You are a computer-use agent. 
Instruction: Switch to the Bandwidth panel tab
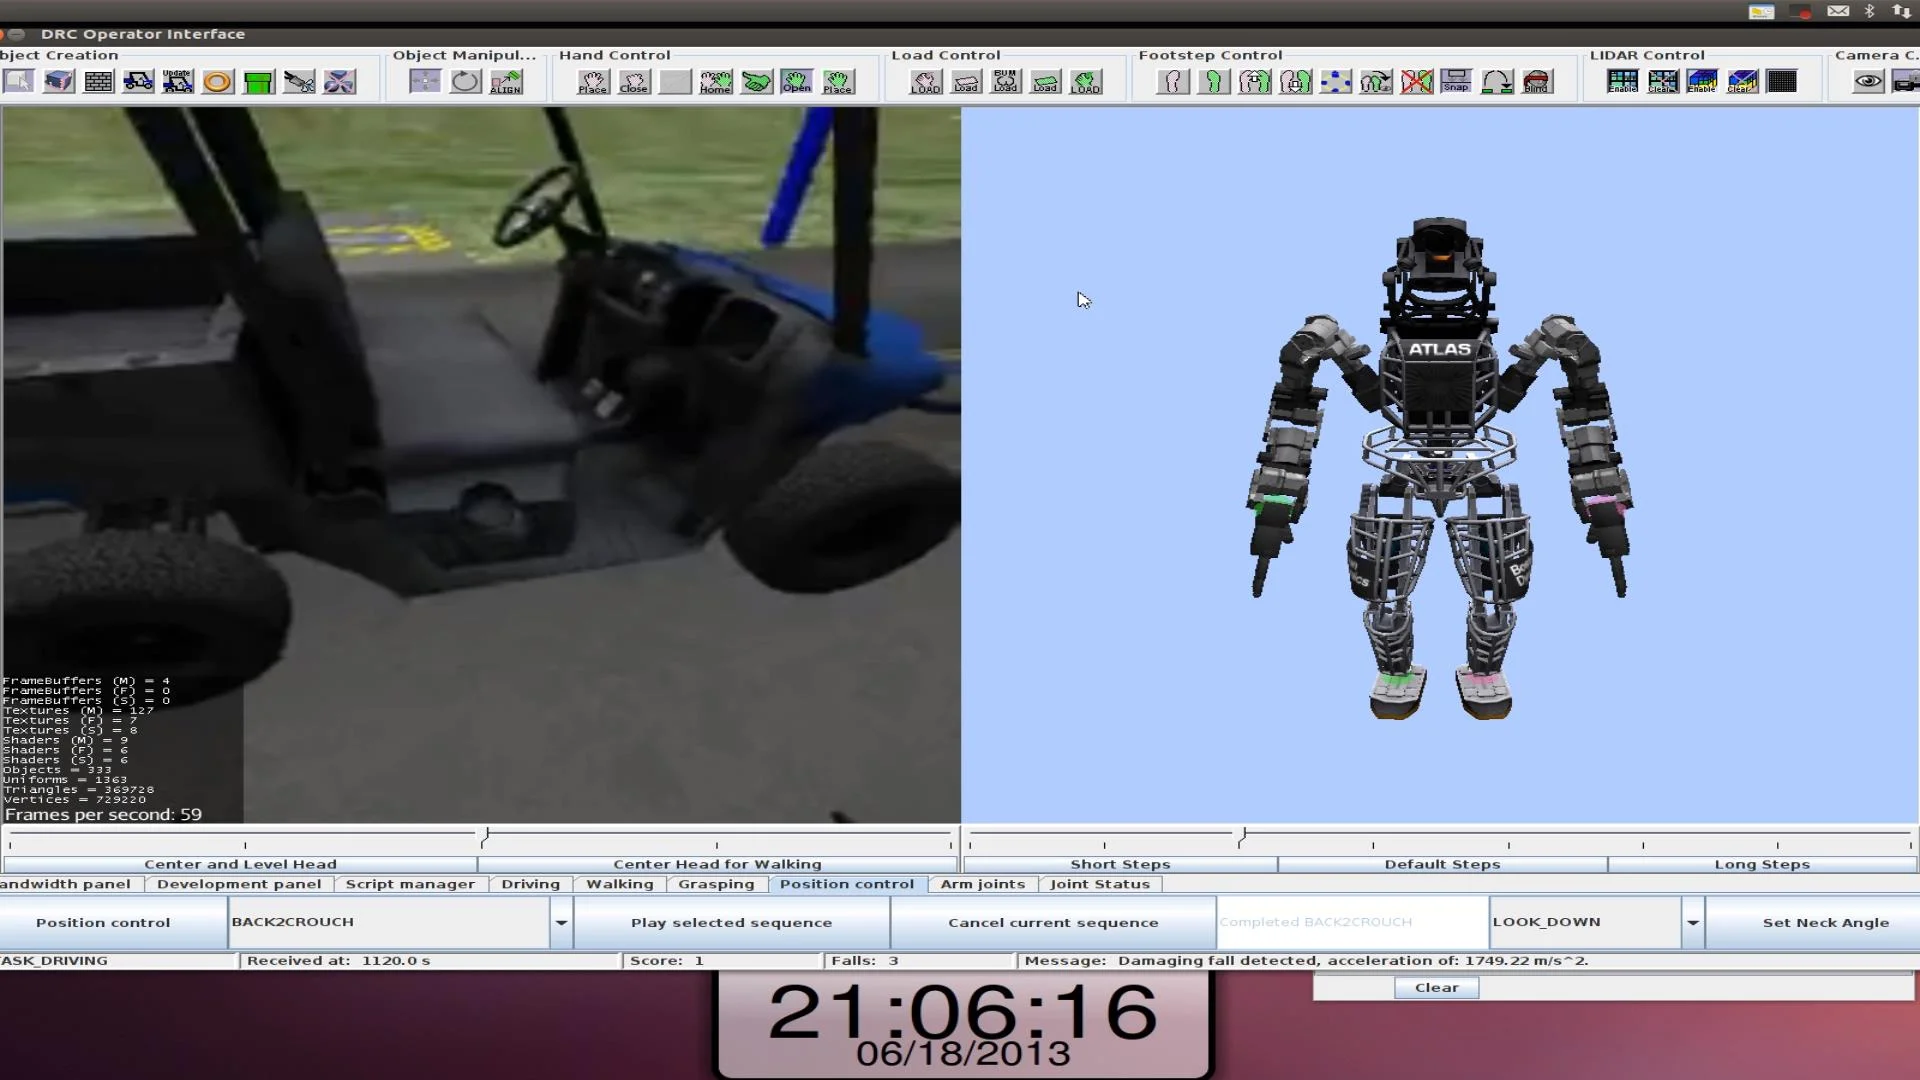[x=66, y=884]
